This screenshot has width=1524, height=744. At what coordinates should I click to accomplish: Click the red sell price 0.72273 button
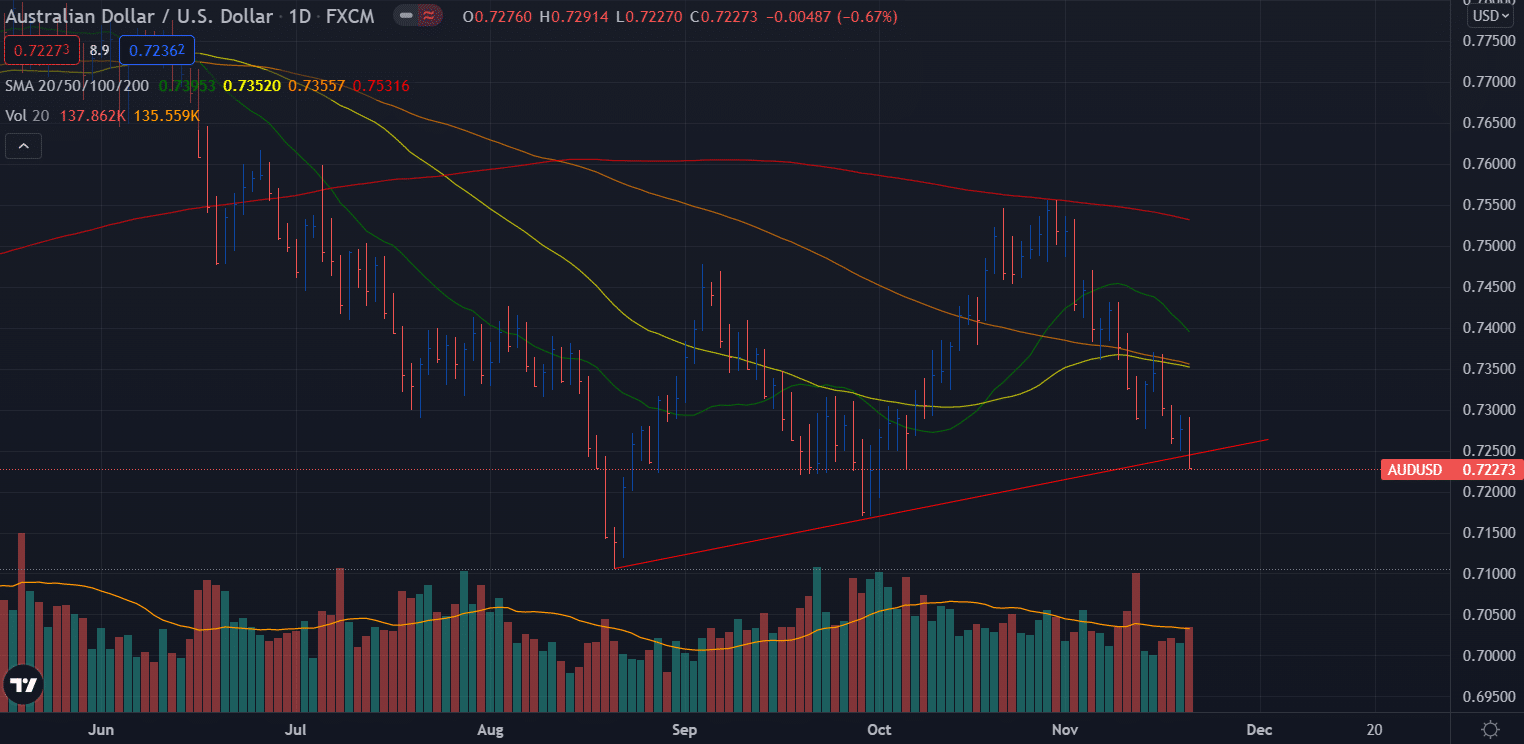[43, 50]
